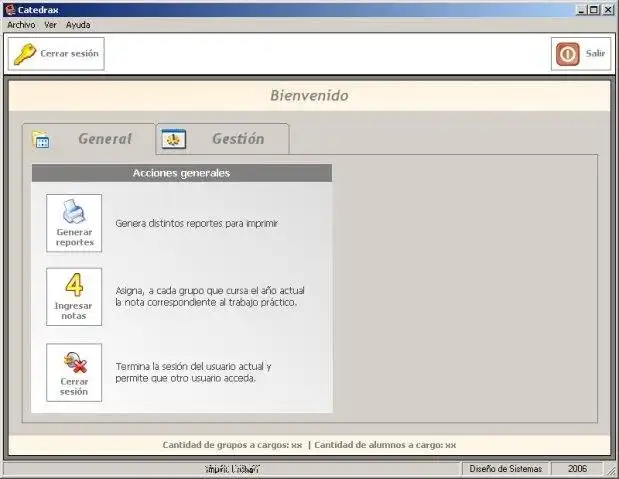Minimize the Catedrax window
The height and width of the screenshot is (479, 619).
tap(581, 10)
